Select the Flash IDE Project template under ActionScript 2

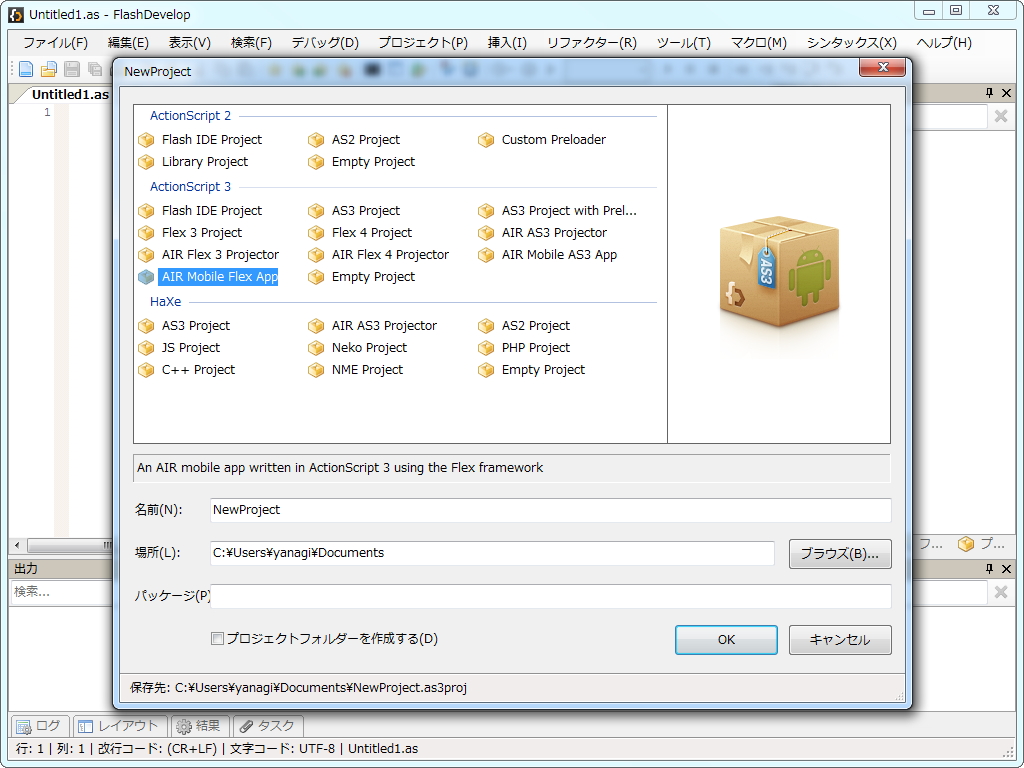pos(210,139)
